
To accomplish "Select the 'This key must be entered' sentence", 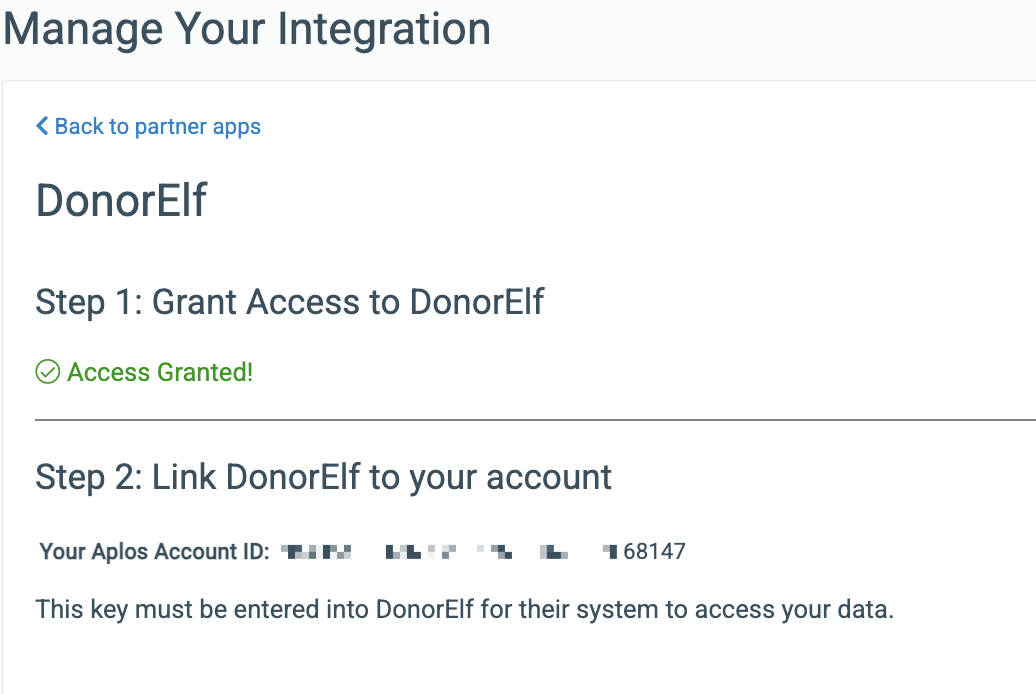I will (x=464, y=609).
